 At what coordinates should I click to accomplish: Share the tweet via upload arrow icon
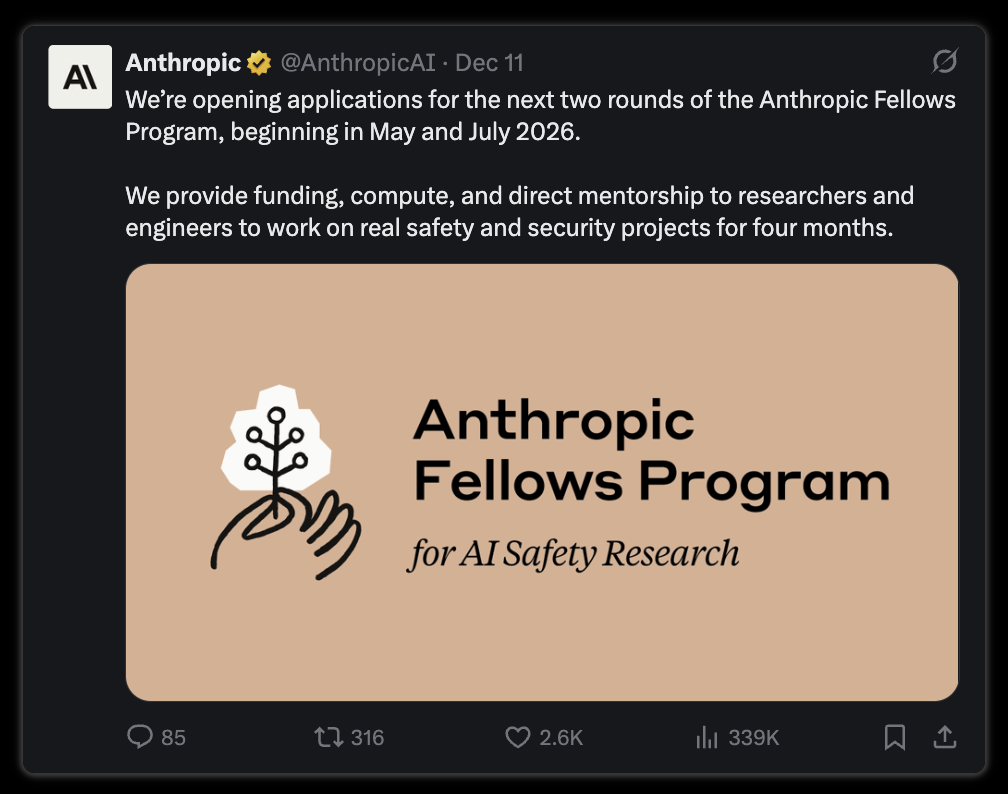point(944,737)
